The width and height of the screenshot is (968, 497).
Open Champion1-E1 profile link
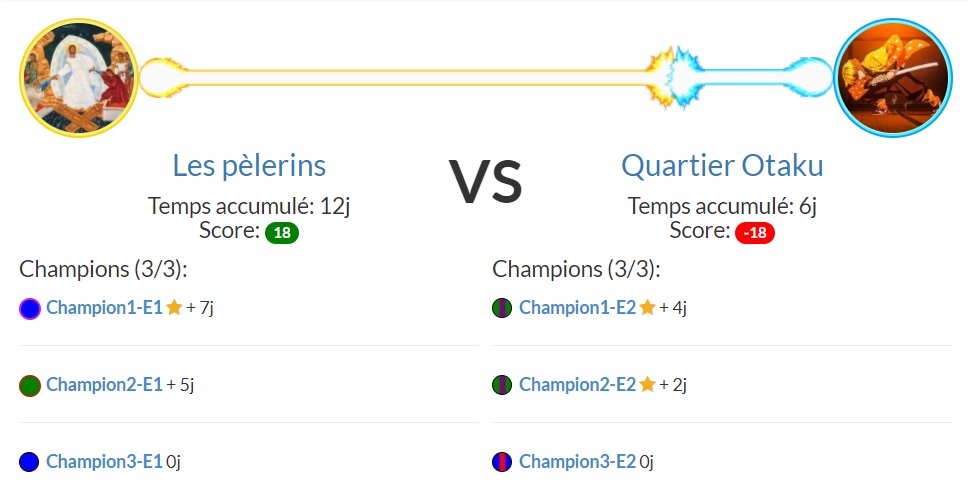click(104, 307)
